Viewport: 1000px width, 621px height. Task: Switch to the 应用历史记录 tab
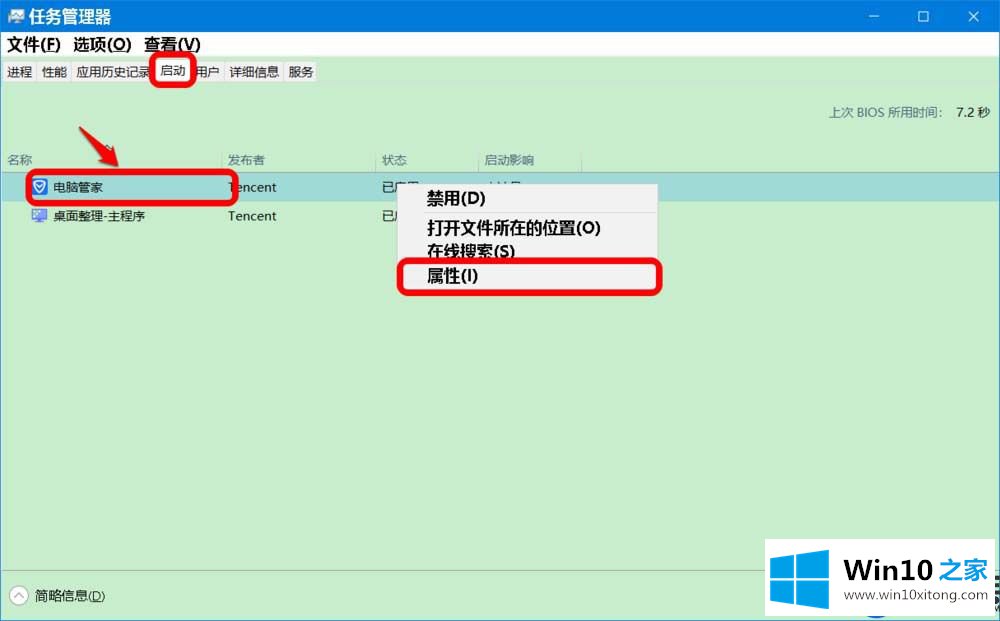pos(112,72)
